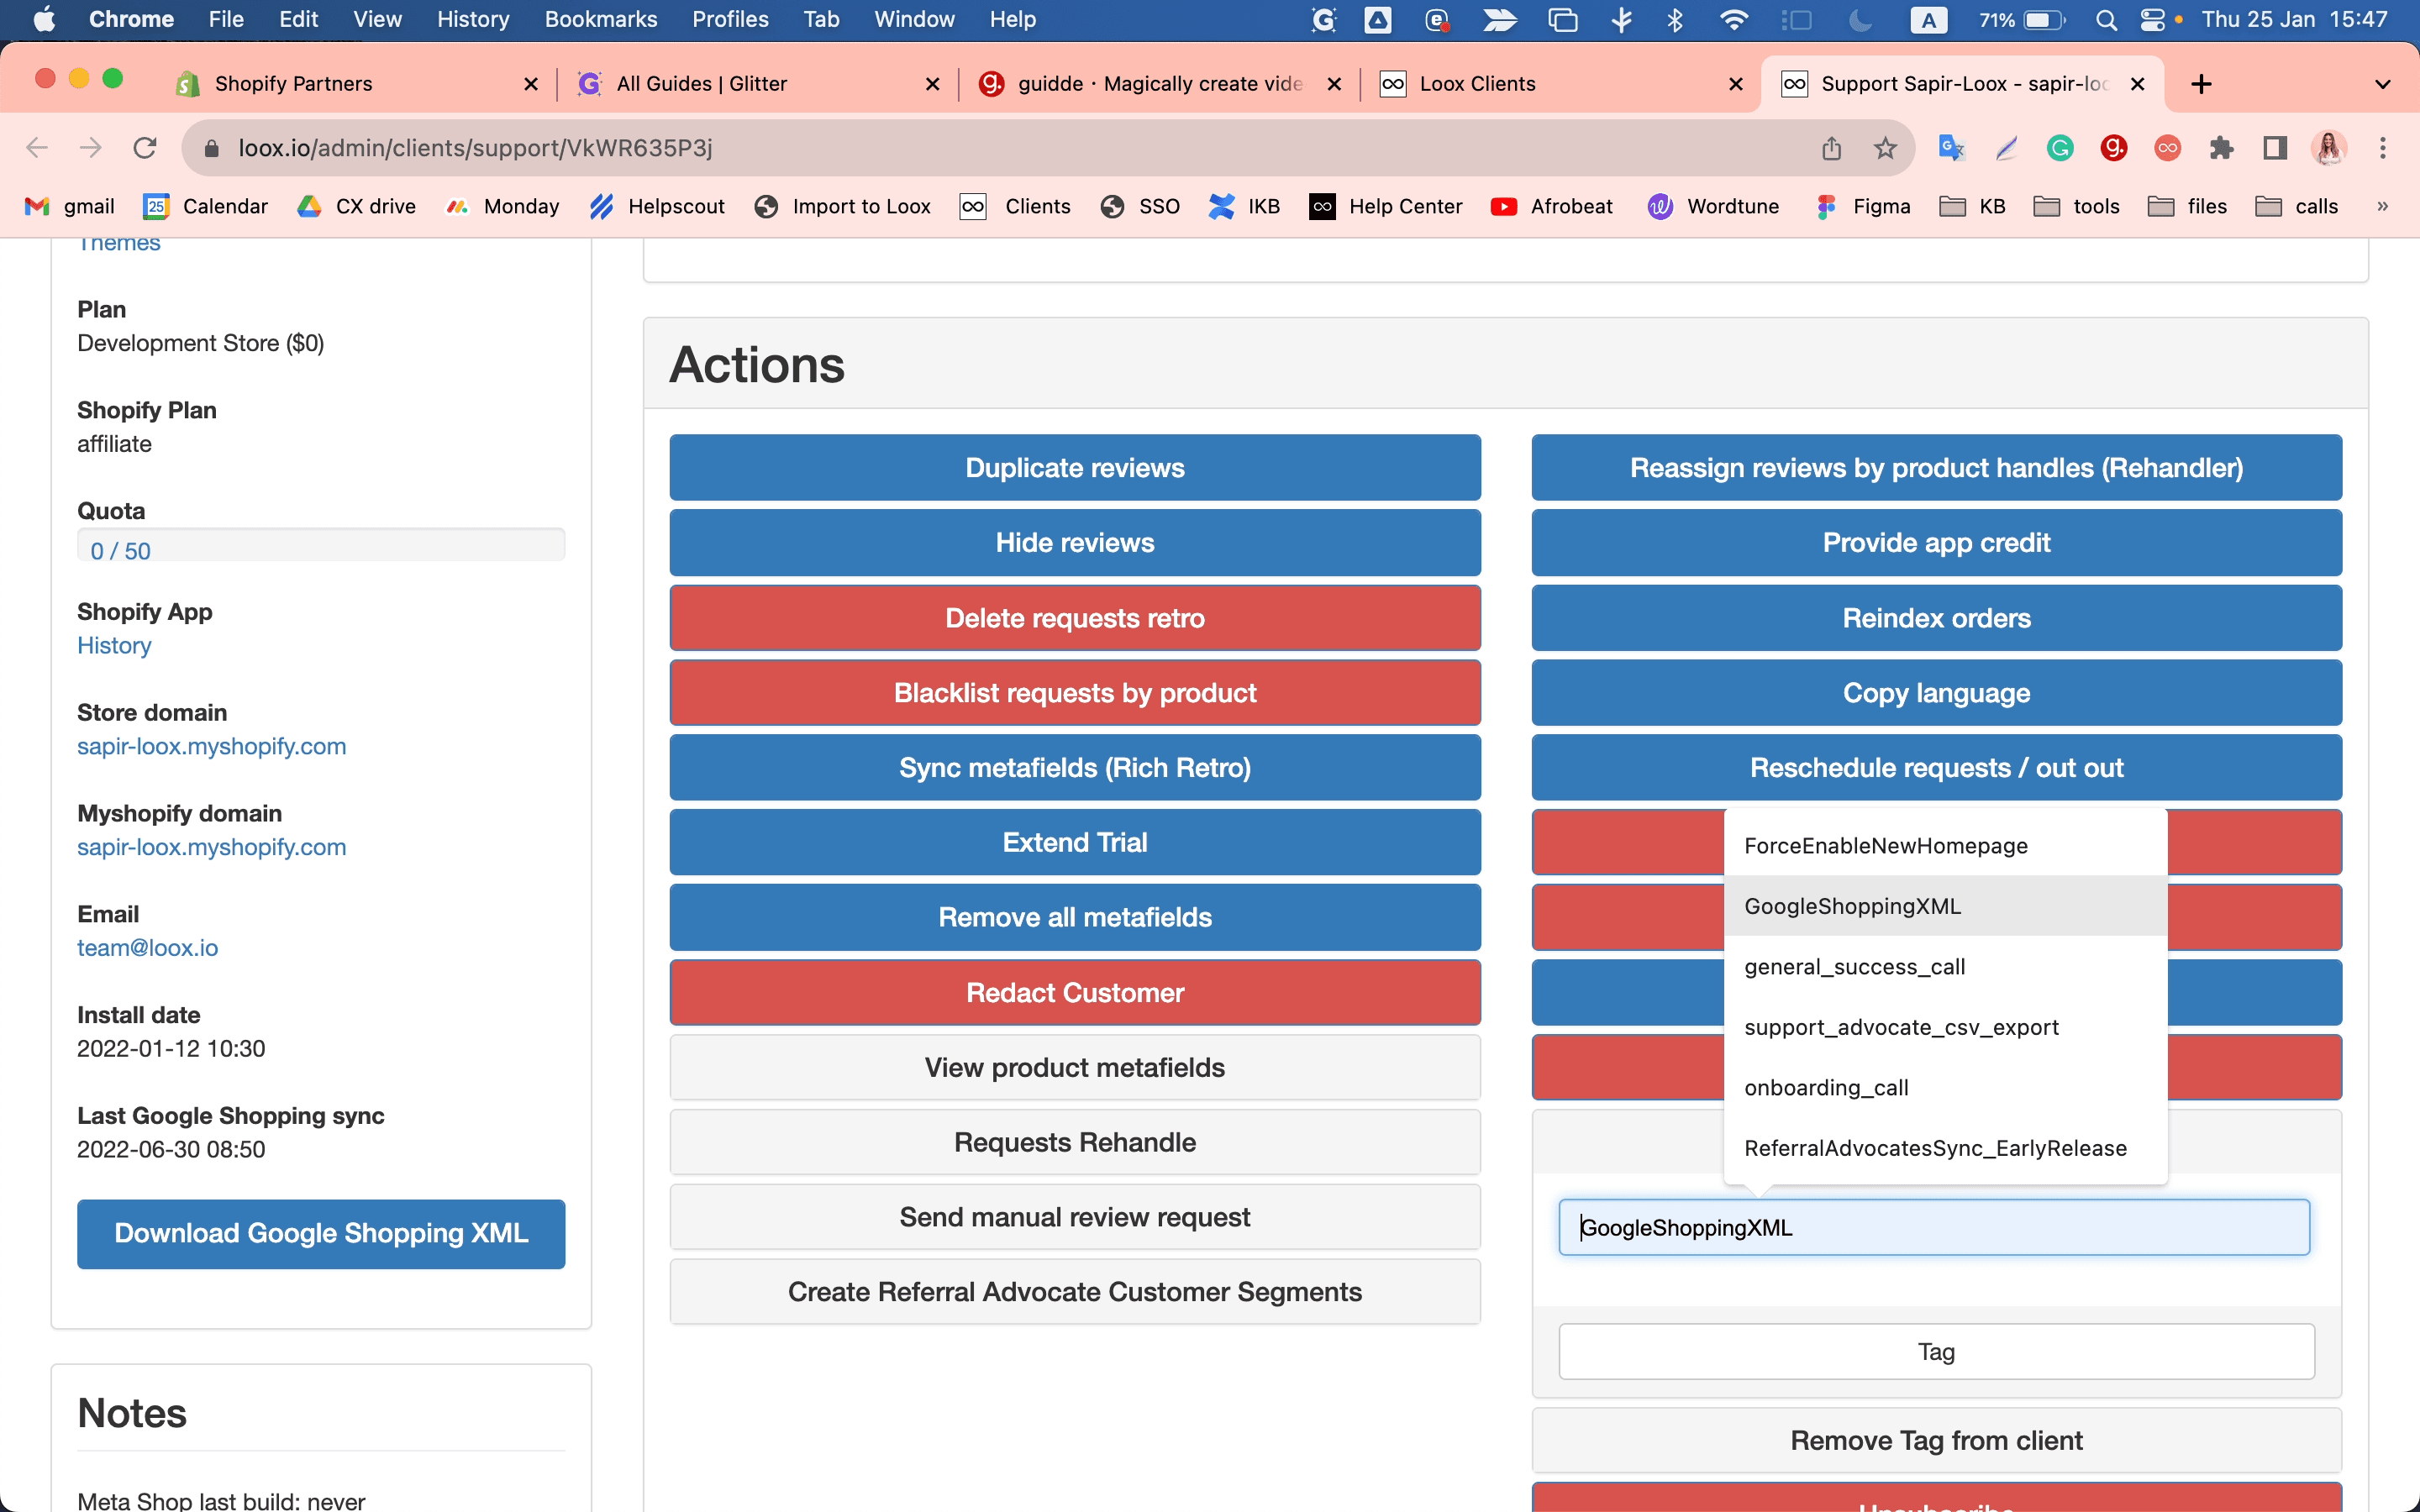2420x1512 pixels.
Task: Click the Grammarly extension icon
Action: [2059, 148]
